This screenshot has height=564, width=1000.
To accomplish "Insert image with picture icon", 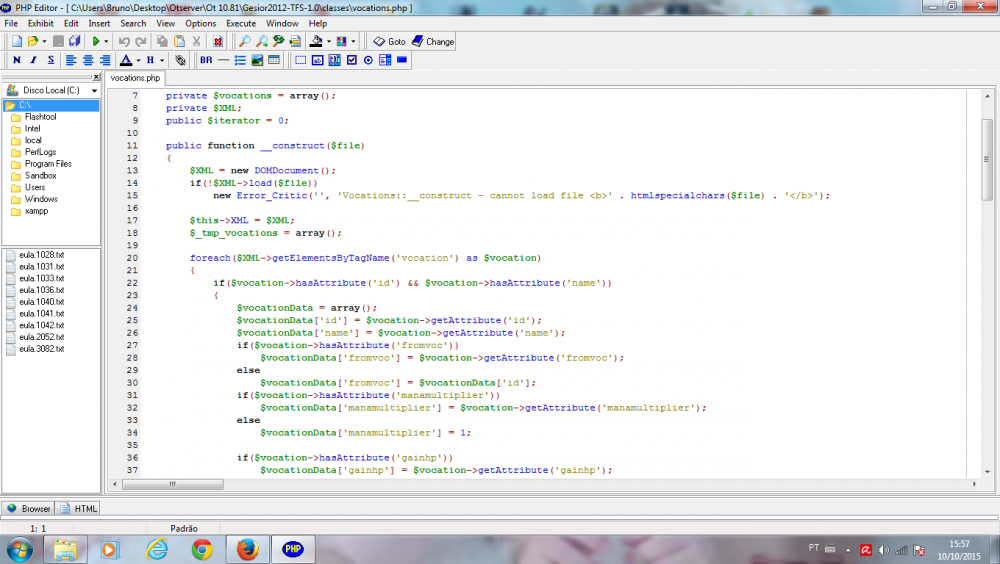I will click(257, 60).
